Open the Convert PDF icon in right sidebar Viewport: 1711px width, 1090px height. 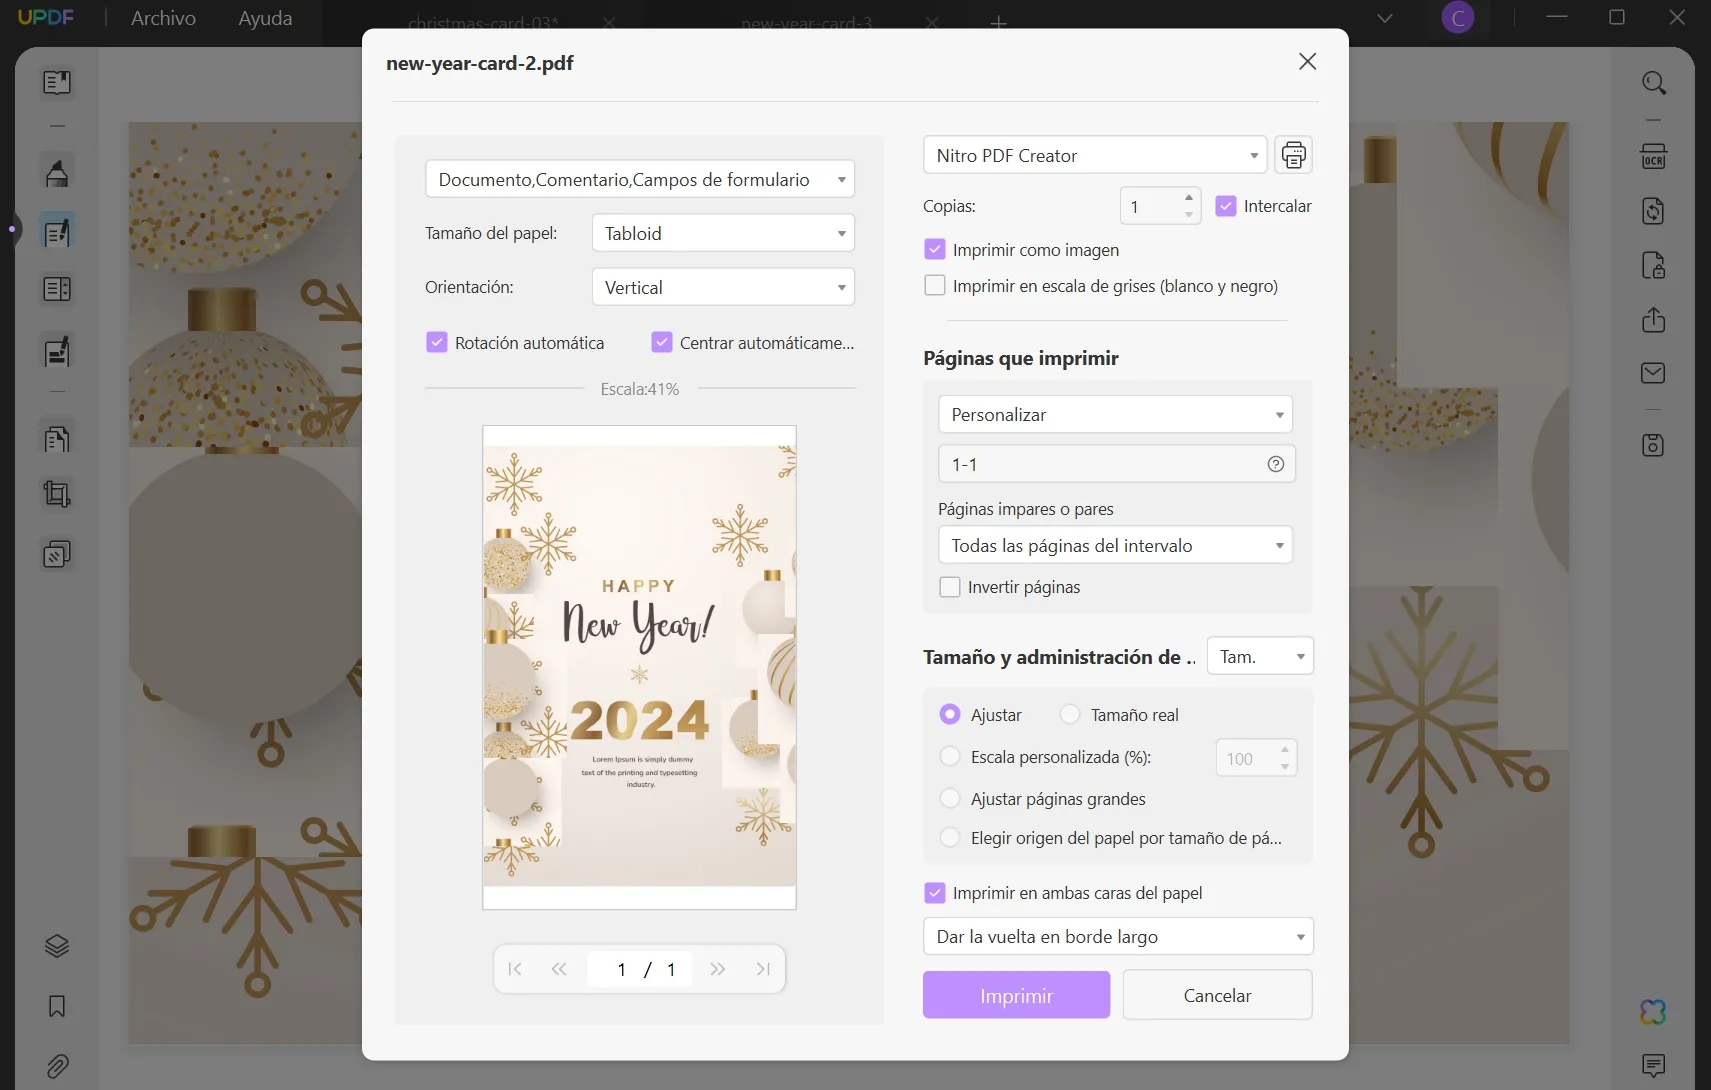1654,211
